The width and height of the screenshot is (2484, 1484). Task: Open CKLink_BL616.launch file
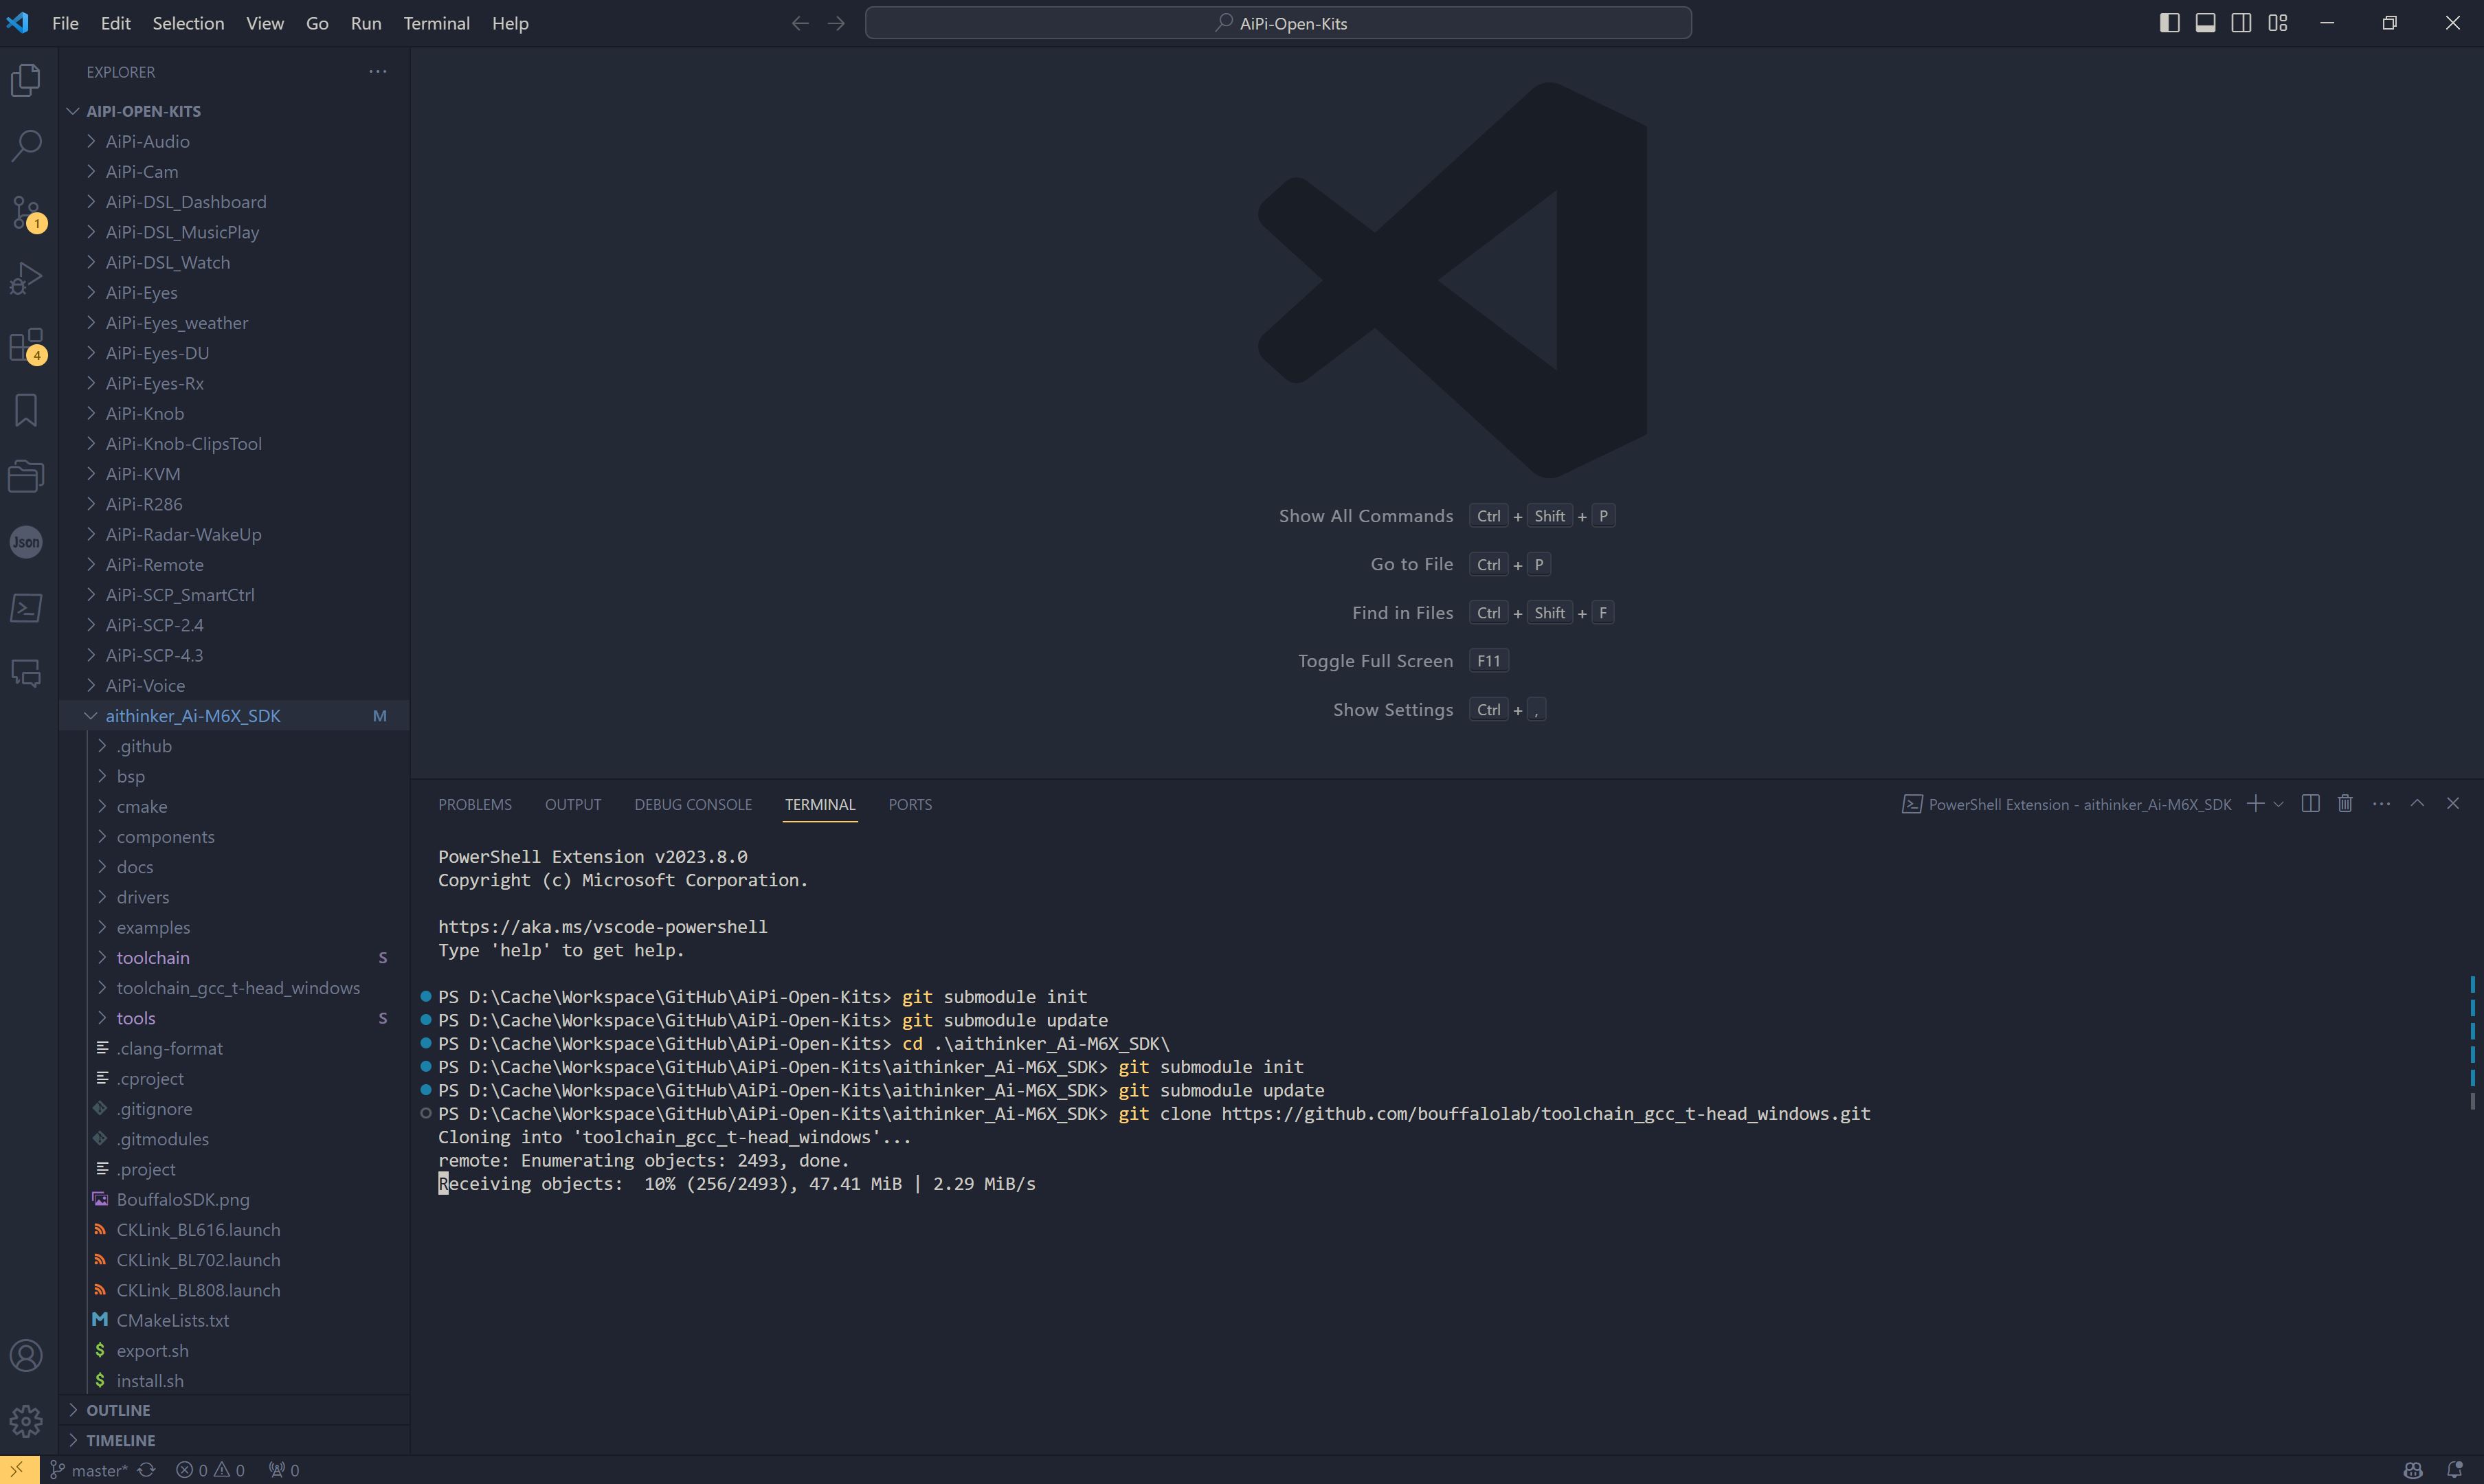pyautogui.click(x=235, y=1230)
